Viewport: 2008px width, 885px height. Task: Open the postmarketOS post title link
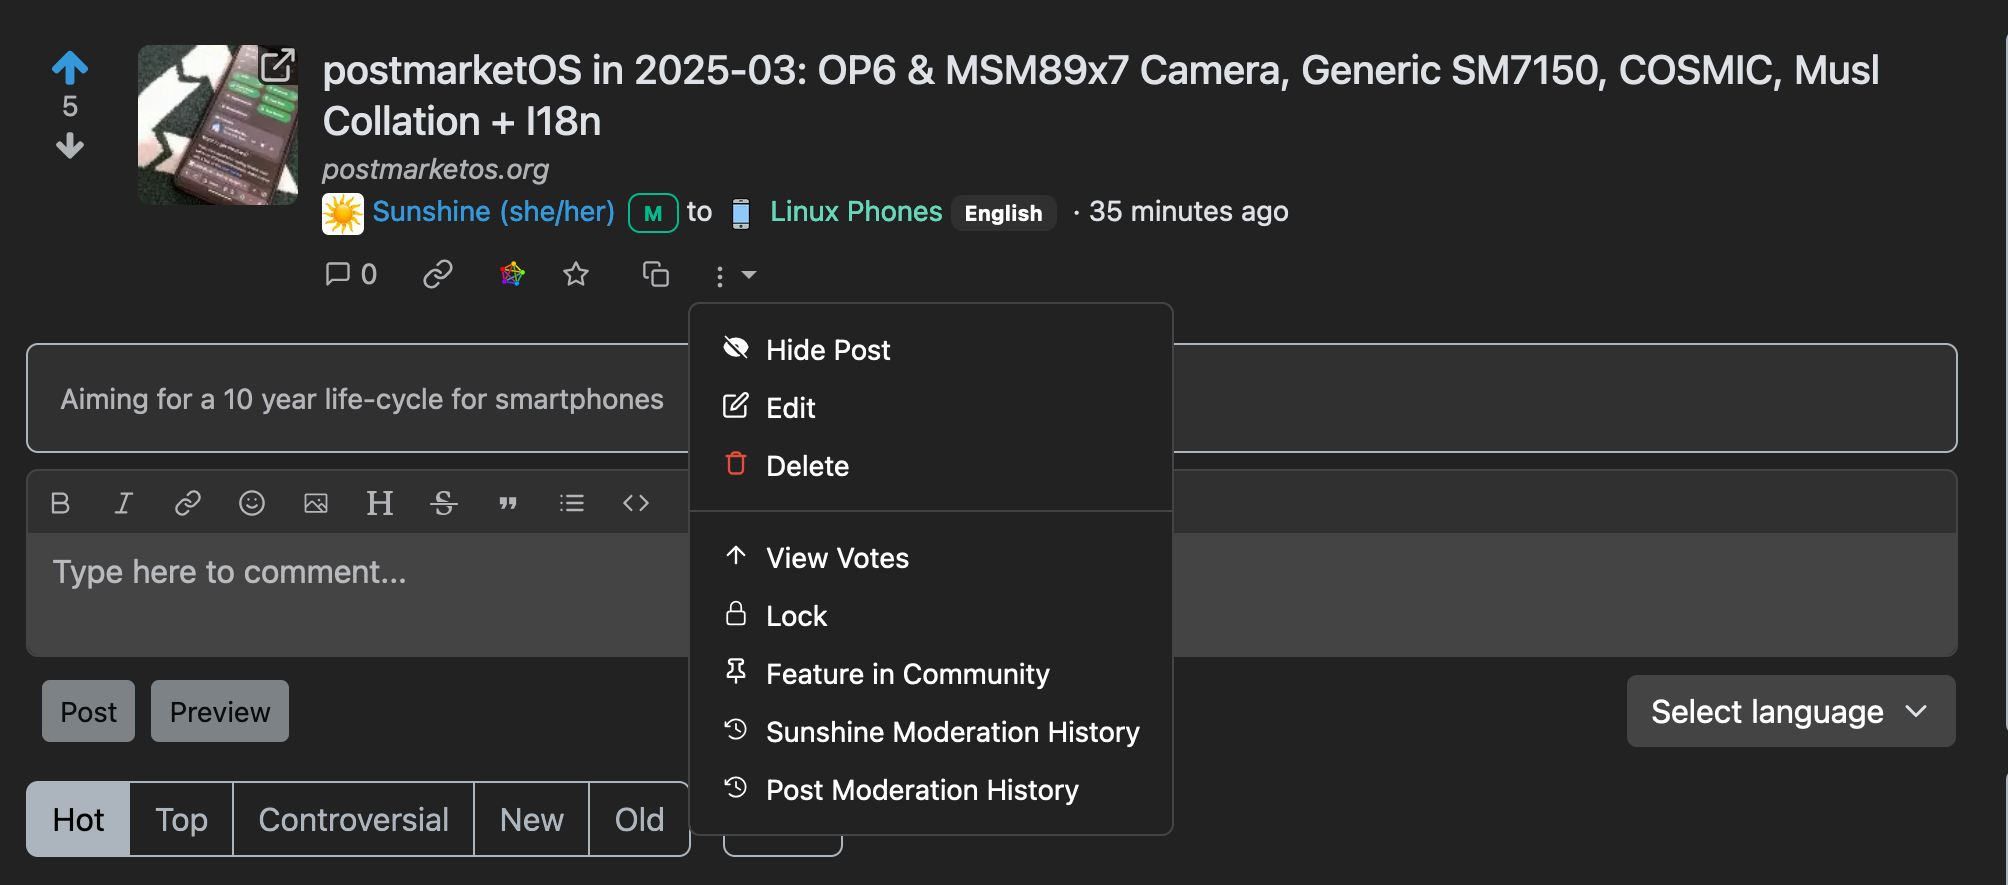pos(1100,96)
